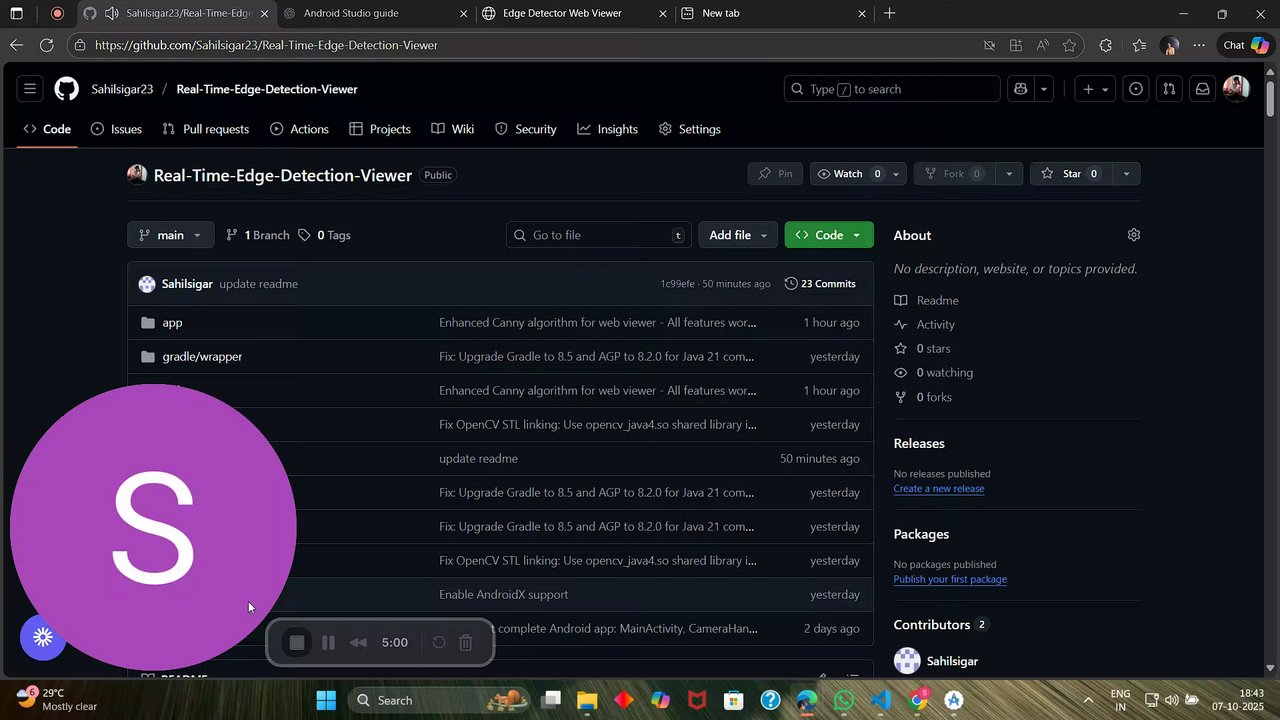Go back to the previous page
The image size is (1280, 720).
pyautogui.click(x=16, y=45)
